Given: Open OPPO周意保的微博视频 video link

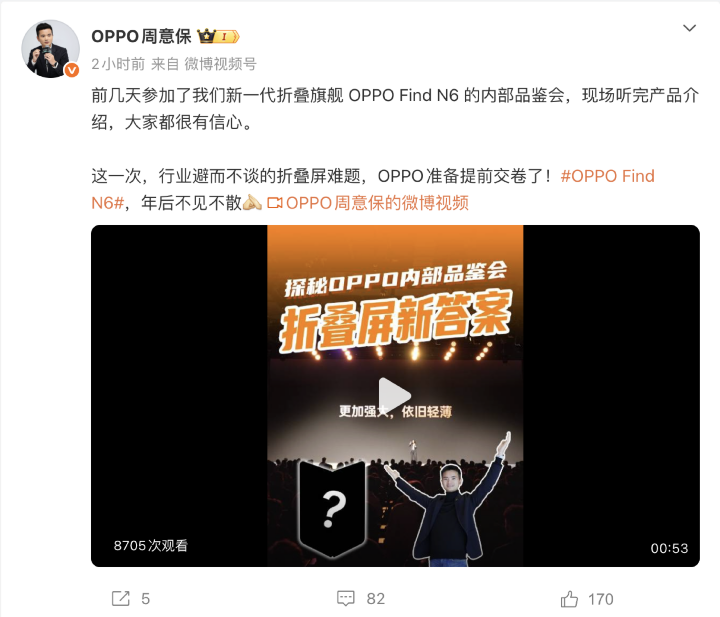Looking at the screenshot, I should pyautogui.click(x=377, y=203).
